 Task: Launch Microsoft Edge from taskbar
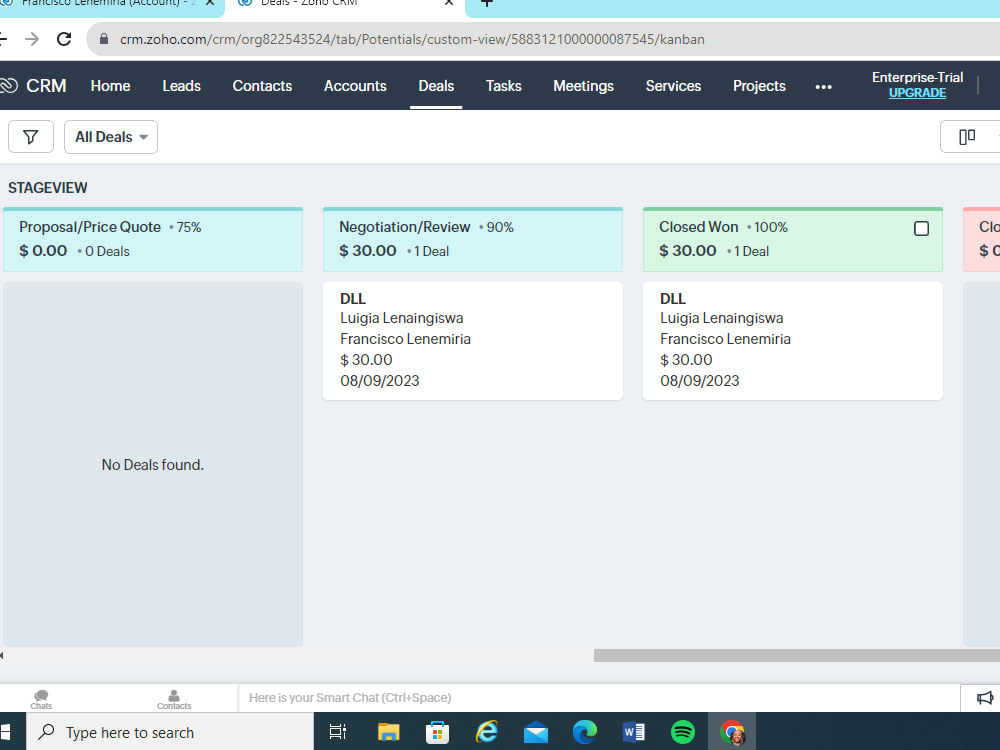pos(584,732)
